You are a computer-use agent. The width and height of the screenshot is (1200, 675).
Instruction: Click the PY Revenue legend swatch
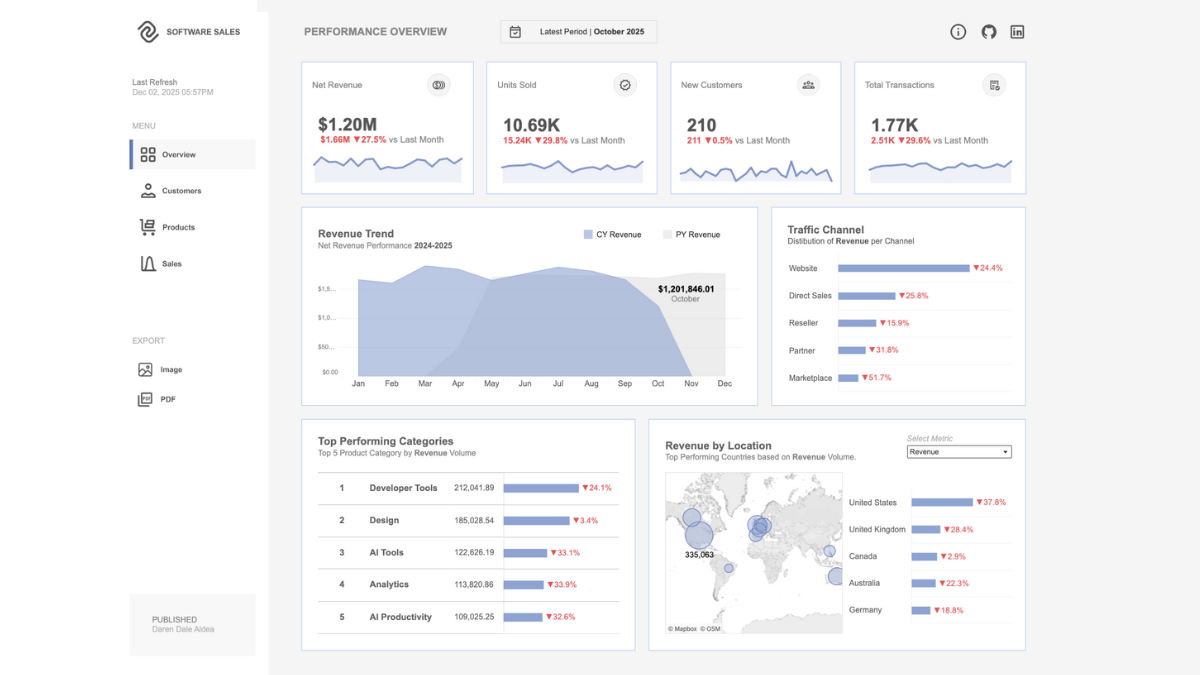[668, 235]
